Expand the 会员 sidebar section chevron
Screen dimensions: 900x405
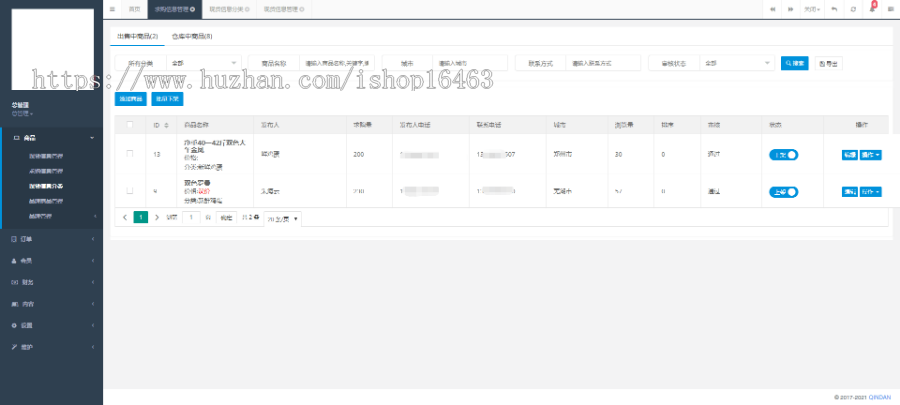(x=93, y=260)
